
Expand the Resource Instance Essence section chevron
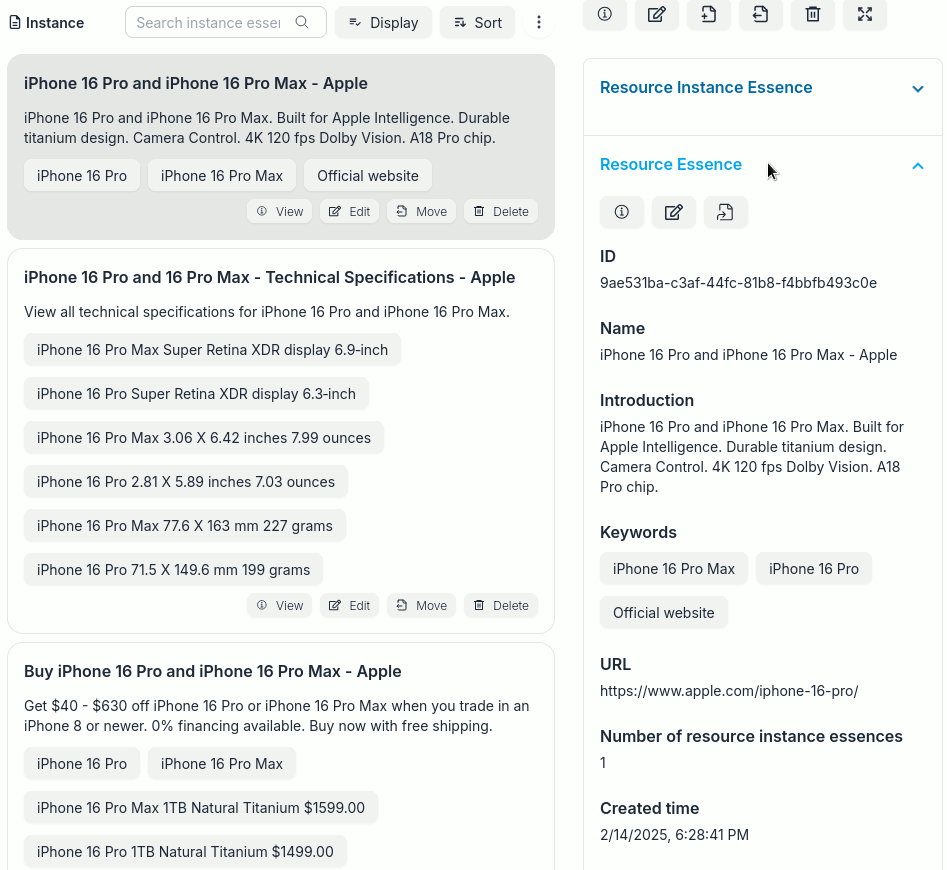[x=917, y=89]
